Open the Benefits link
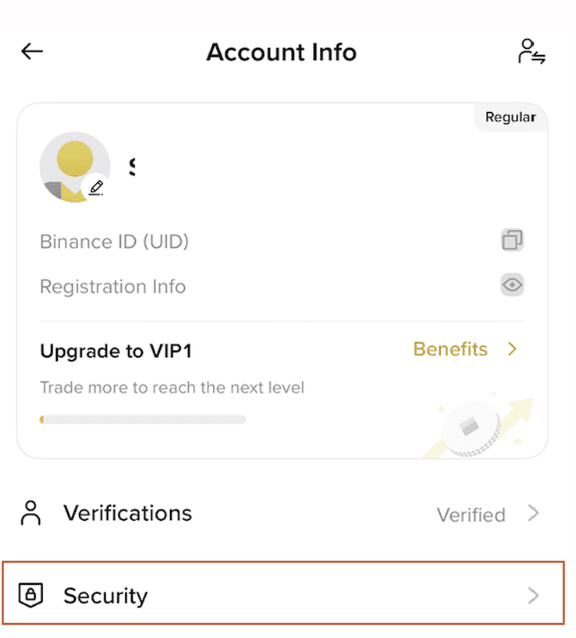Viewport: 576px width, 638px height. point(450,349)
